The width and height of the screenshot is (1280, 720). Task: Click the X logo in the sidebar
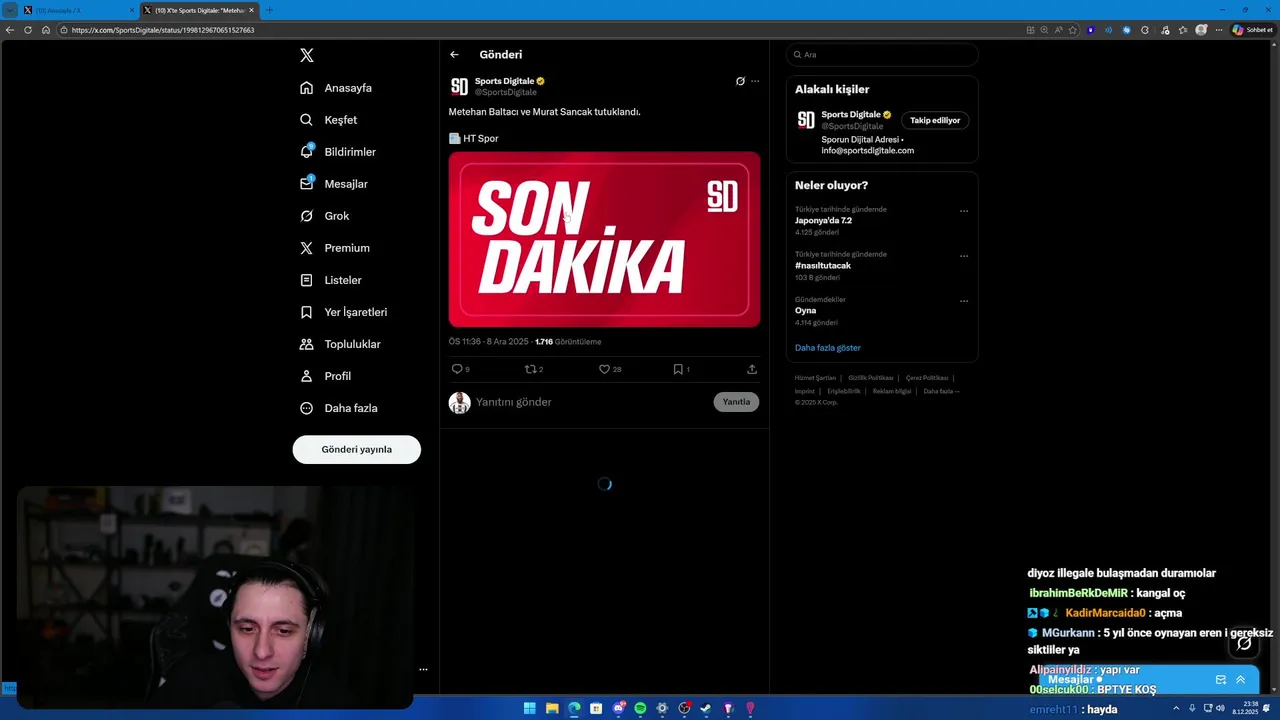[307, 55]
